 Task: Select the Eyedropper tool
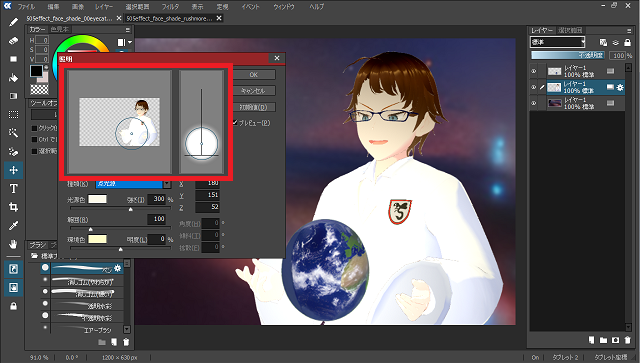click(13, 225)
